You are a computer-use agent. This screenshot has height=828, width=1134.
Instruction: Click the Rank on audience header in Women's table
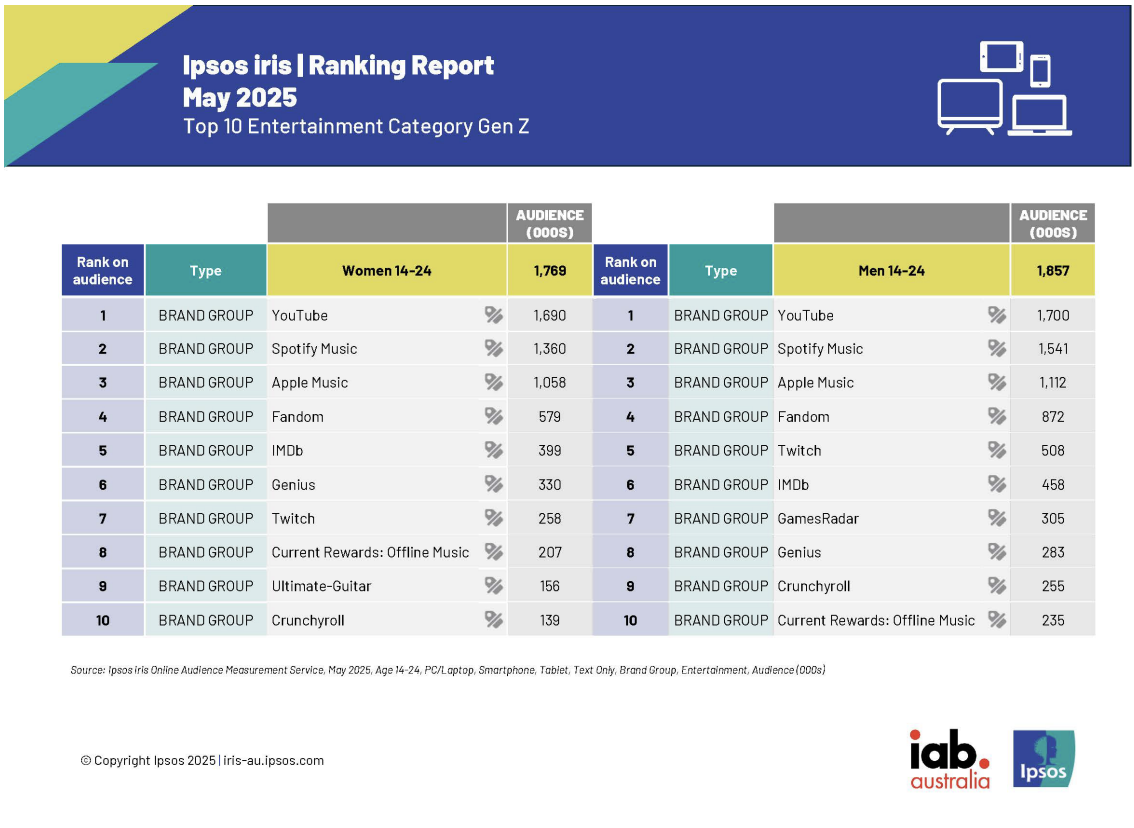[103, 270]
